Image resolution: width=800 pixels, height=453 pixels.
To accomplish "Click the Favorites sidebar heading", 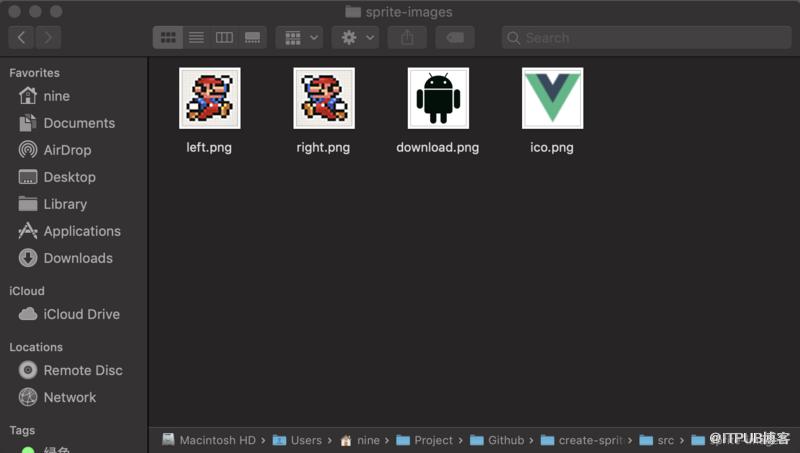I will [34, 73].
